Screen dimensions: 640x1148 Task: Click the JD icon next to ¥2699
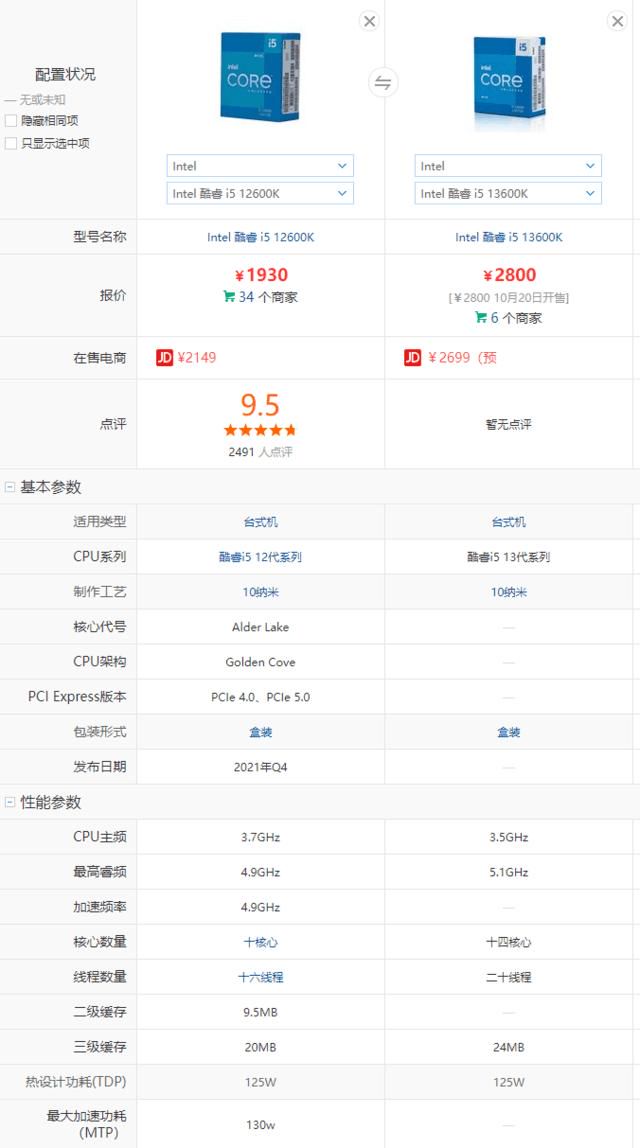(x=412, y=357)
